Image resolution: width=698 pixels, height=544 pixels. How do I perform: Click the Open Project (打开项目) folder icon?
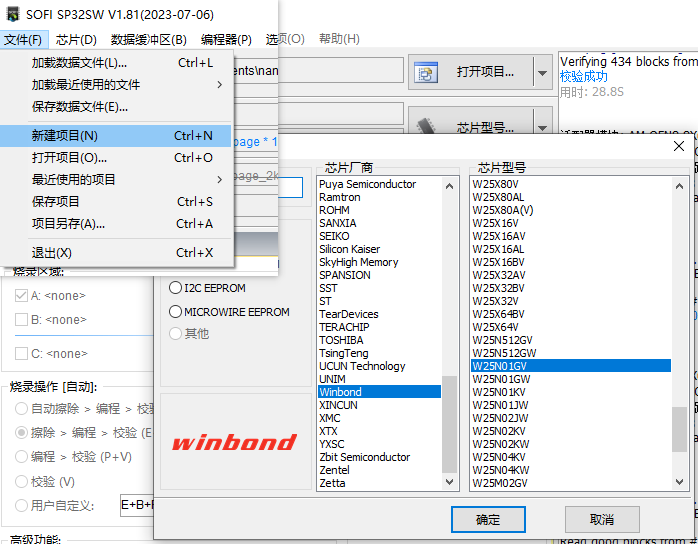click(x=426, y=73)
